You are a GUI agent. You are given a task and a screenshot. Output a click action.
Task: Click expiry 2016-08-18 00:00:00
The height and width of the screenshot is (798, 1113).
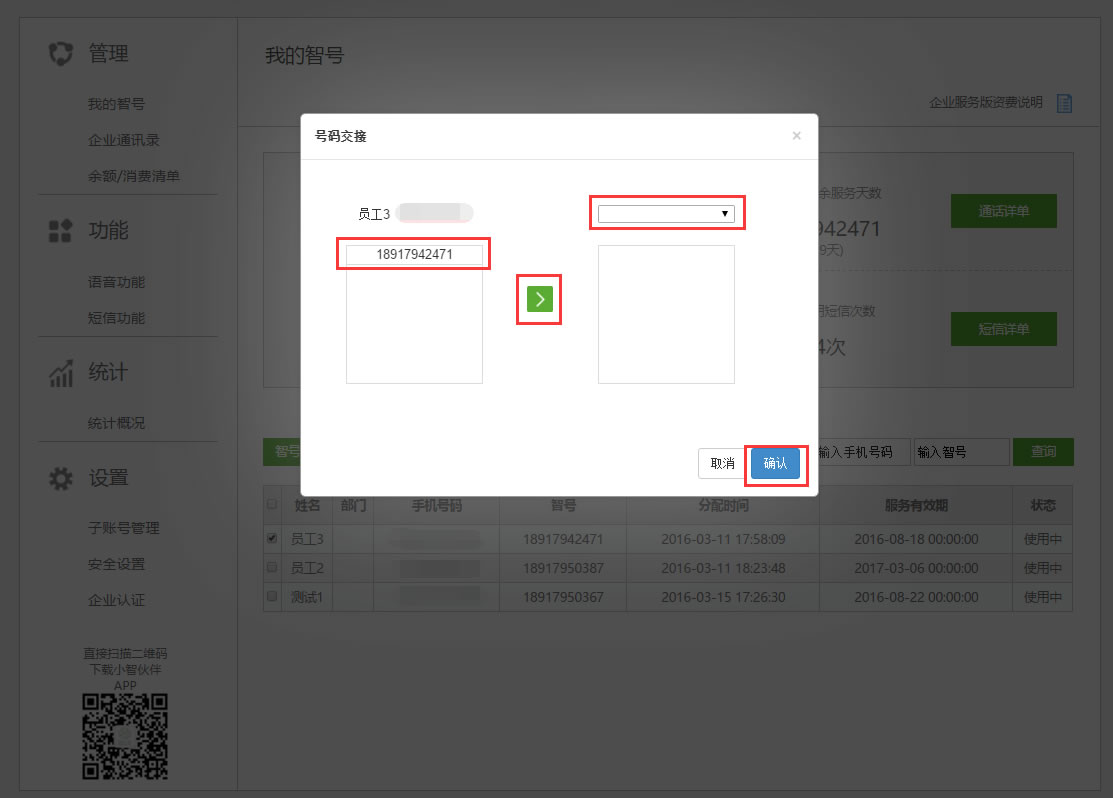[x=916, y=539]
